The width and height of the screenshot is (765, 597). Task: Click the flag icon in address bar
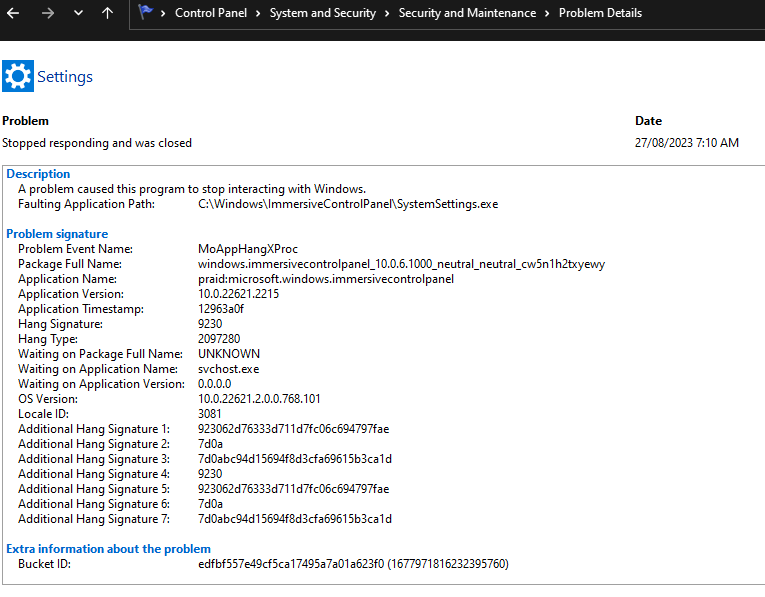tap(145, 12)
